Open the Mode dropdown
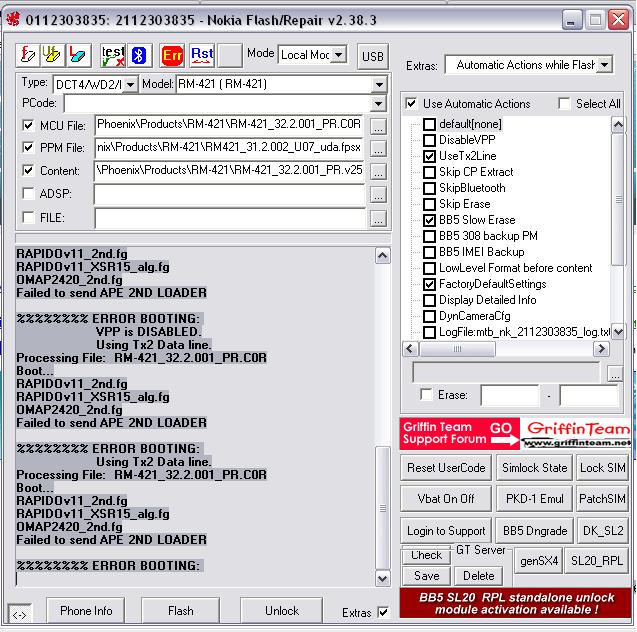The height and width of the screenshot is (632, 637). (338, 54)
